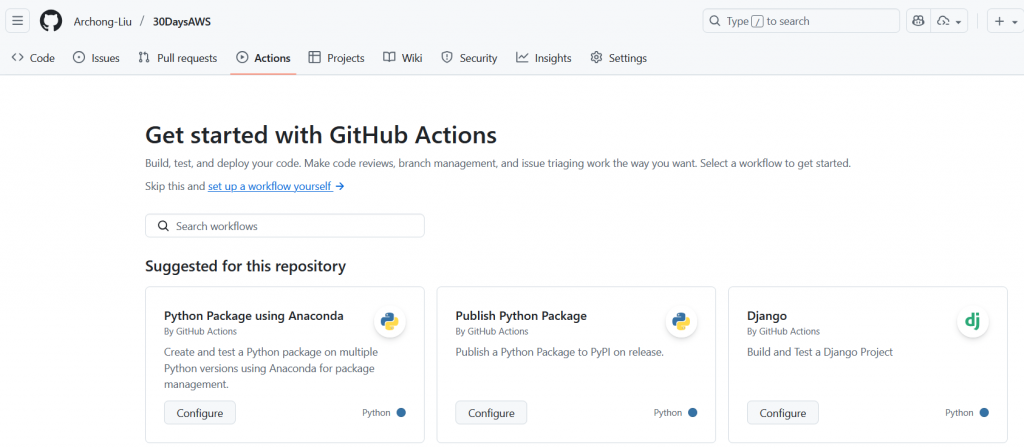The width and height of the screenshot is (1024, 448).
Task: Open the Copilot chat icon
Action: click(x=918, y=21)
